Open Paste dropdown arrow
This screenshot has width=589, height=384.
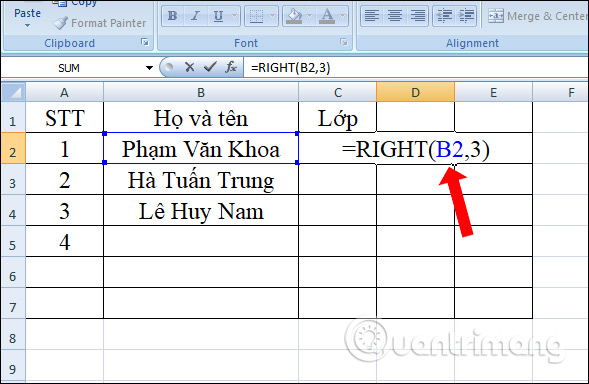(27, 26)
